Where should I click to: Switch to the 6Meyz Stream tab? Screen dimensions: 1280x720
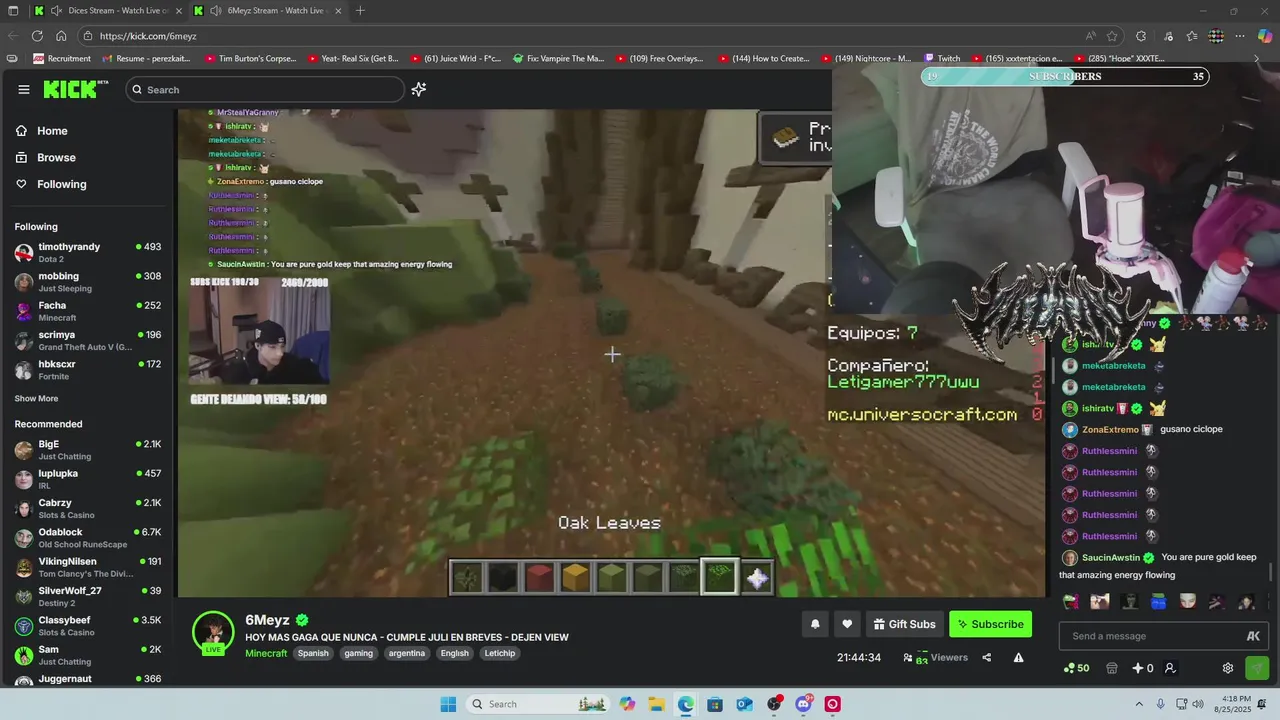268,10
